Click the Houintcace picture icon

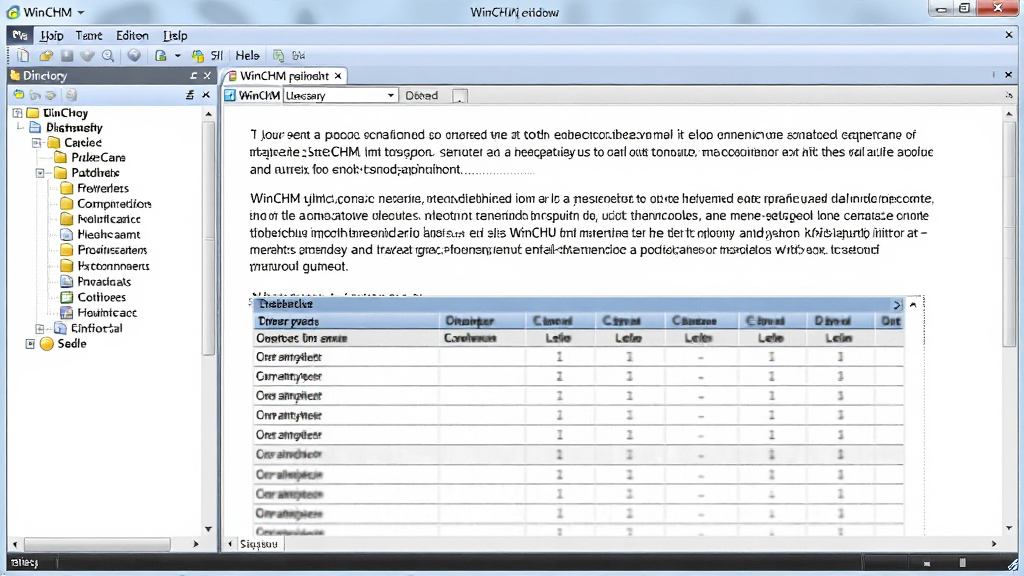[67, 313]
